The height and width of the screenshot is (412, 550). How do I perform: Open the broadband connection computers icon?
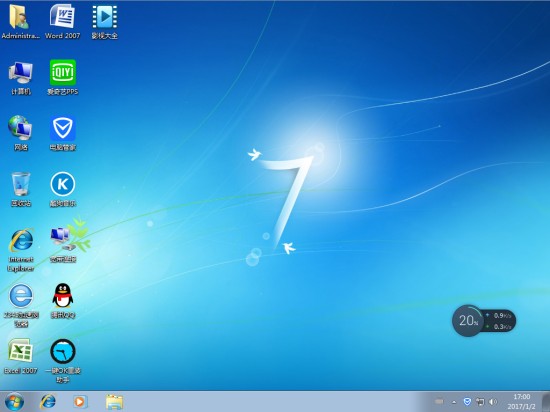63,245
